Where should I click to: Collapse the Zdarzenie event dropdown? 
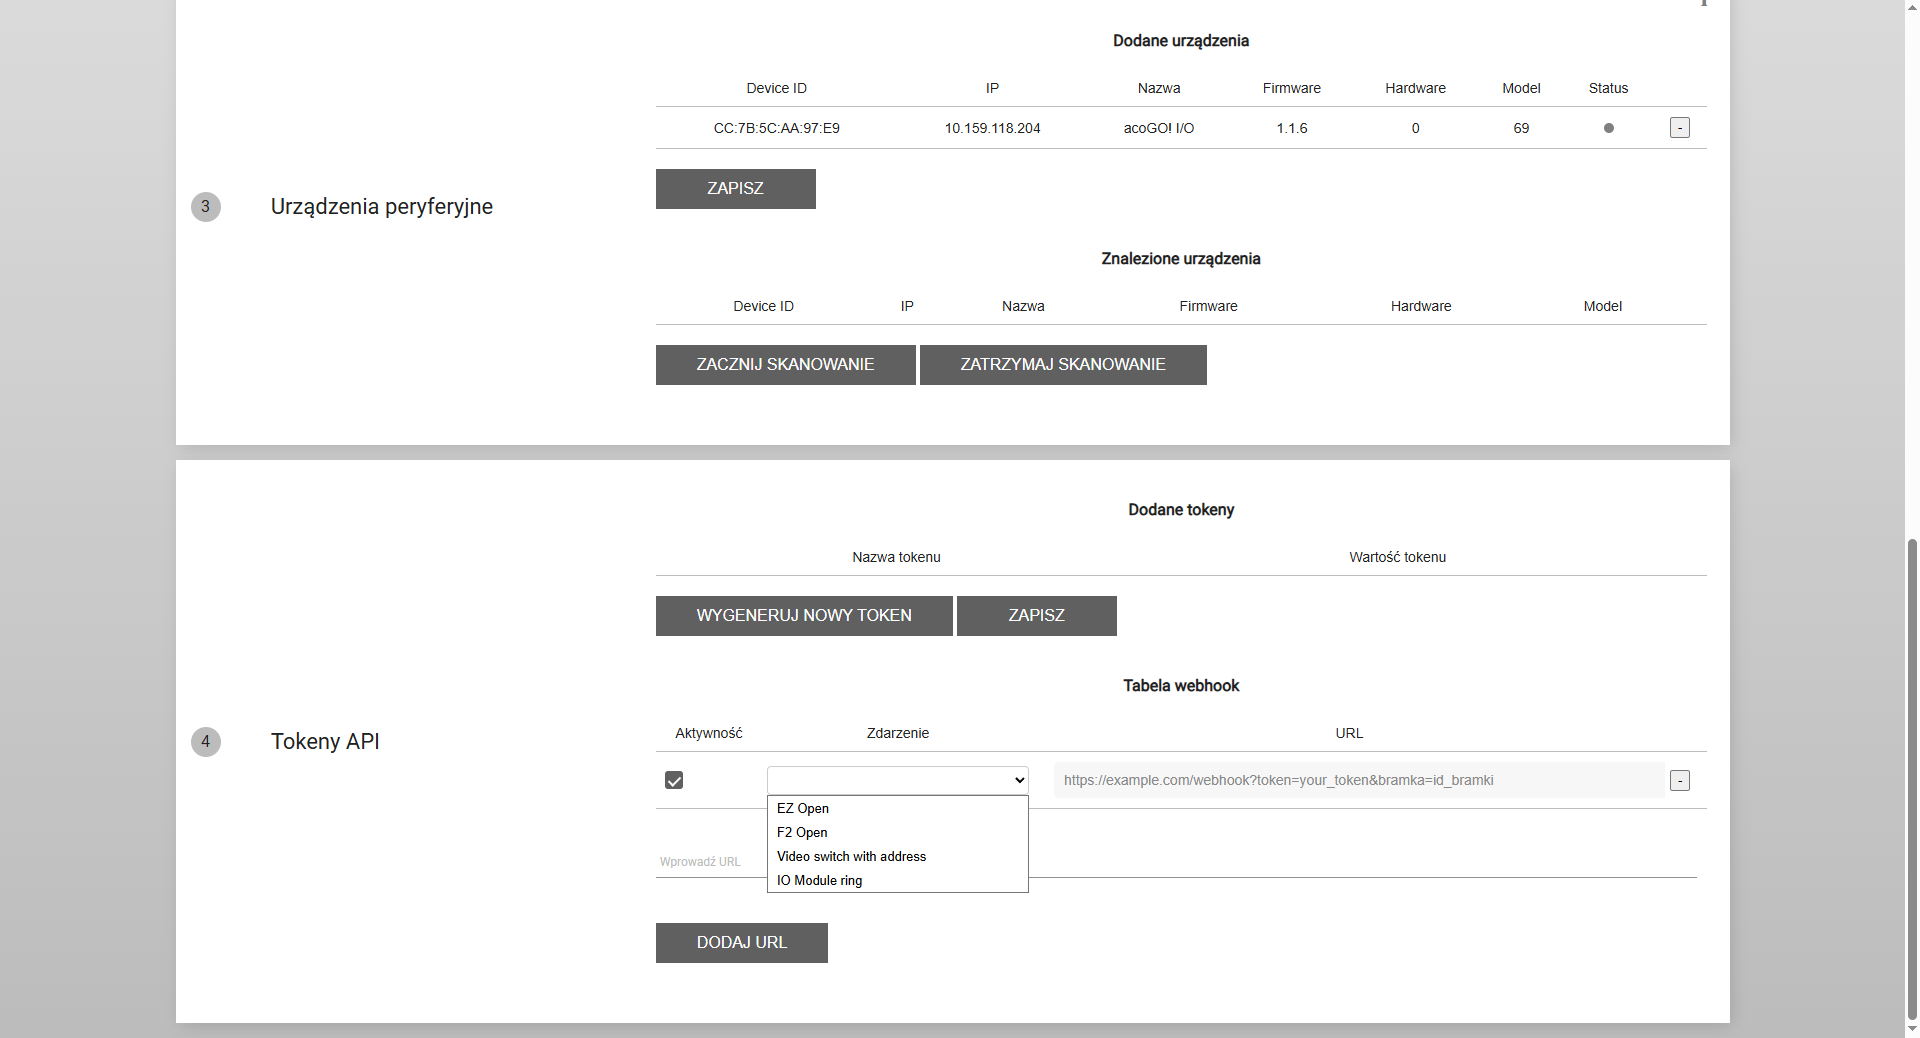(897, 781)
